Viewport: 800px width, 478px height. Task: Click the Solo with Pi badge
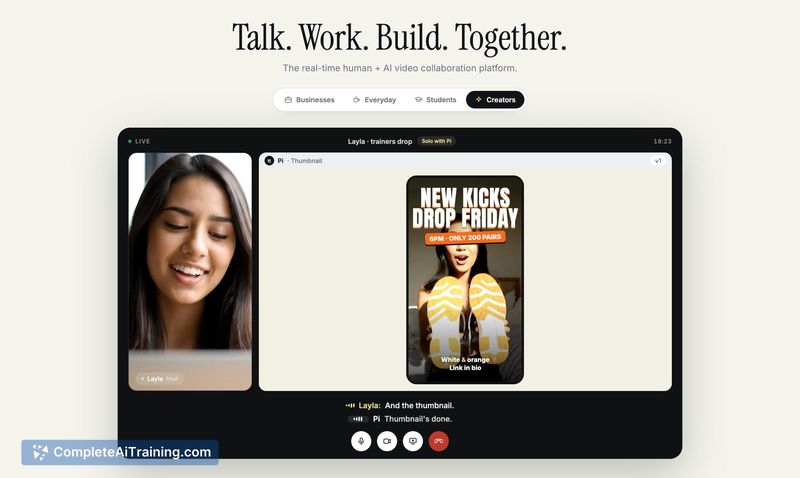(436, 141)
